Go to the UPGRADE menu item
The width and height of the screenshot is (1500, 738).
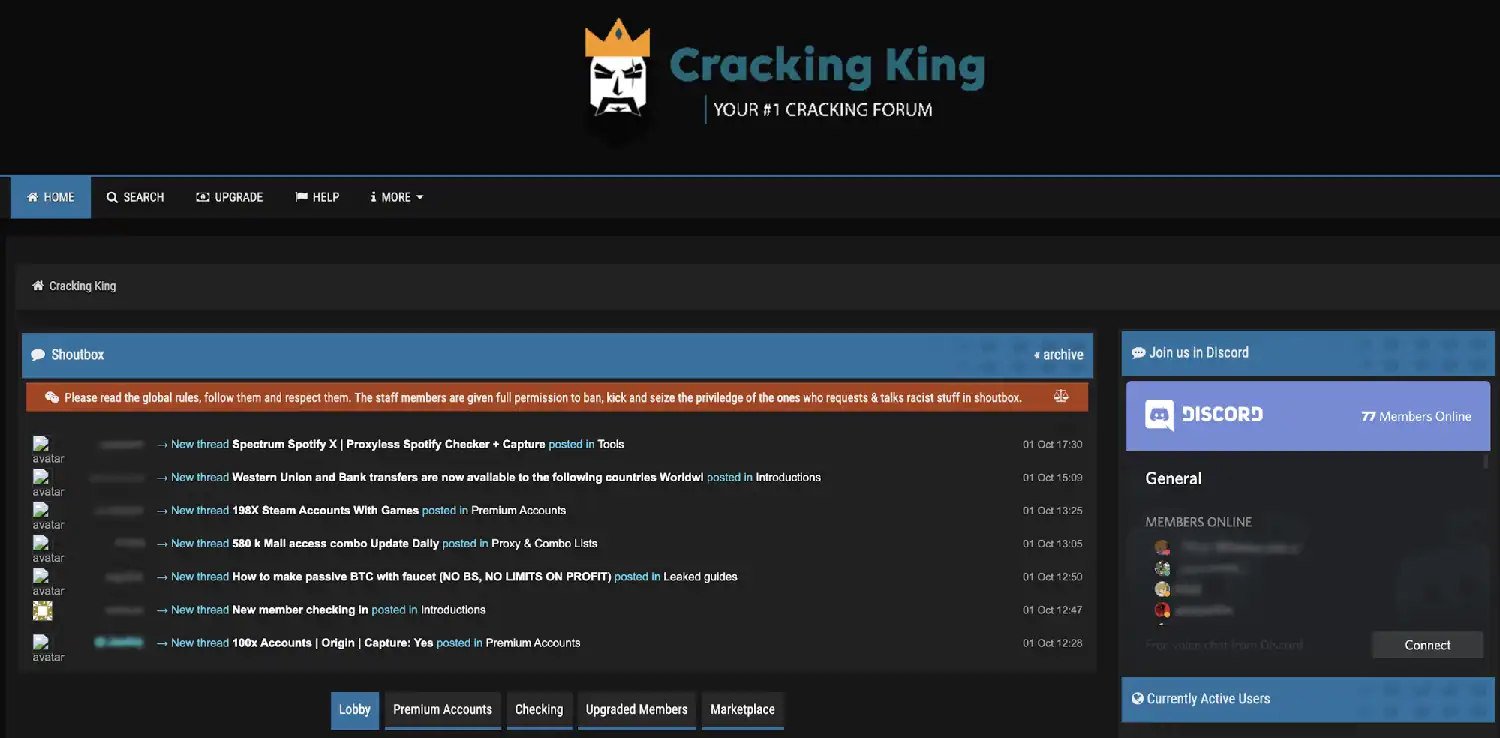[x=230, y=198]
